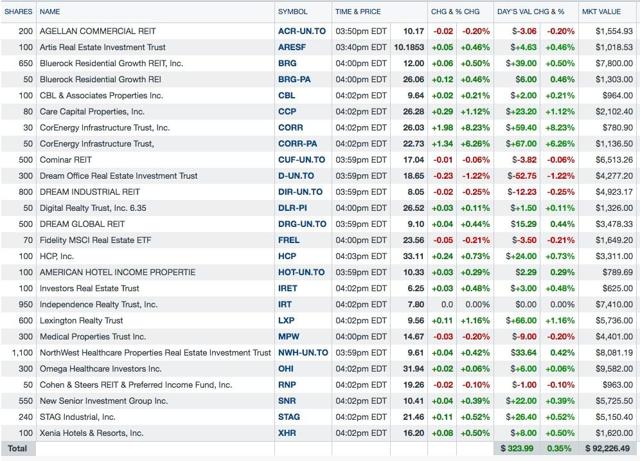Sort by CHG & % CHG header

click(455, 12)
